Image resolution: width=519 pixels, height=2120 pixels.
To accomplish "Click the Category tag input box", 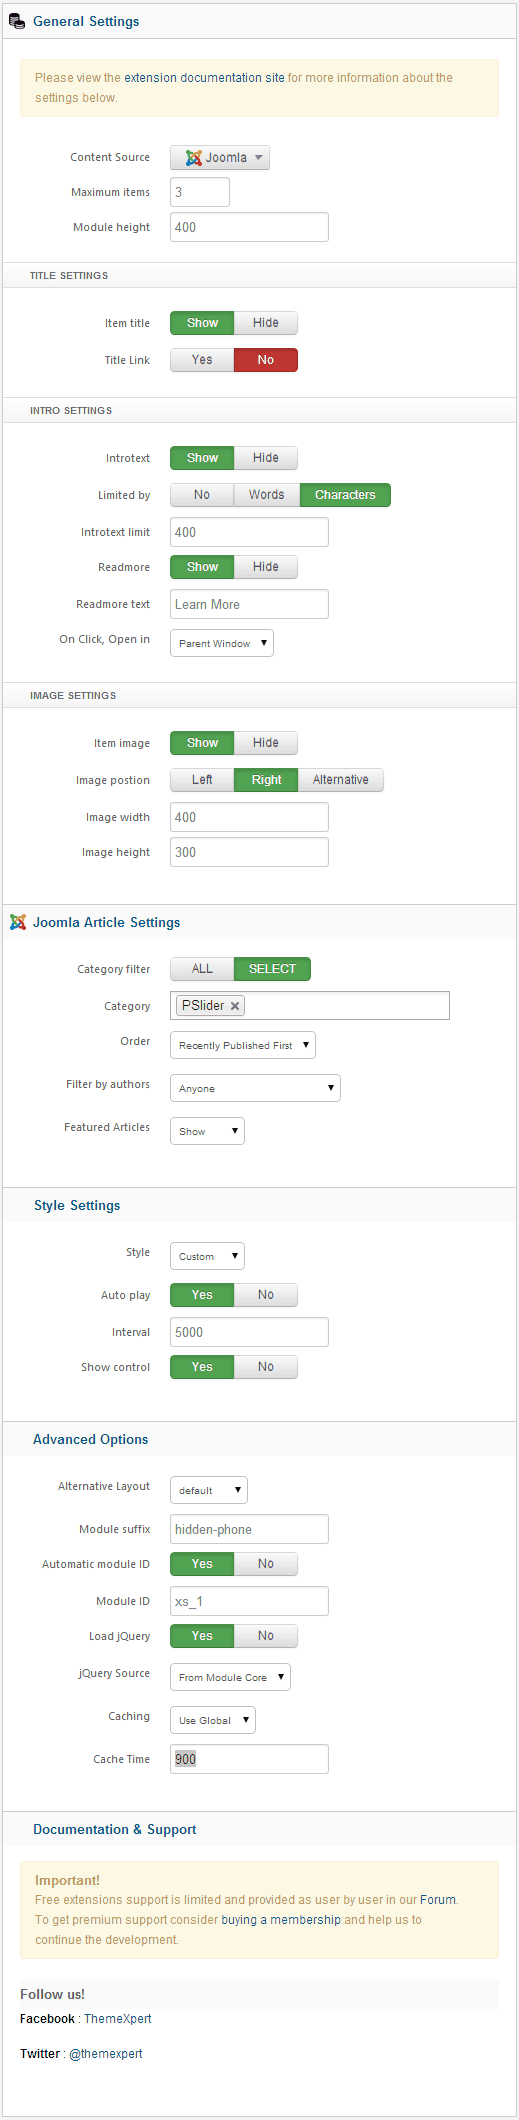I will pyautogui.click(x=310, y=1006).
